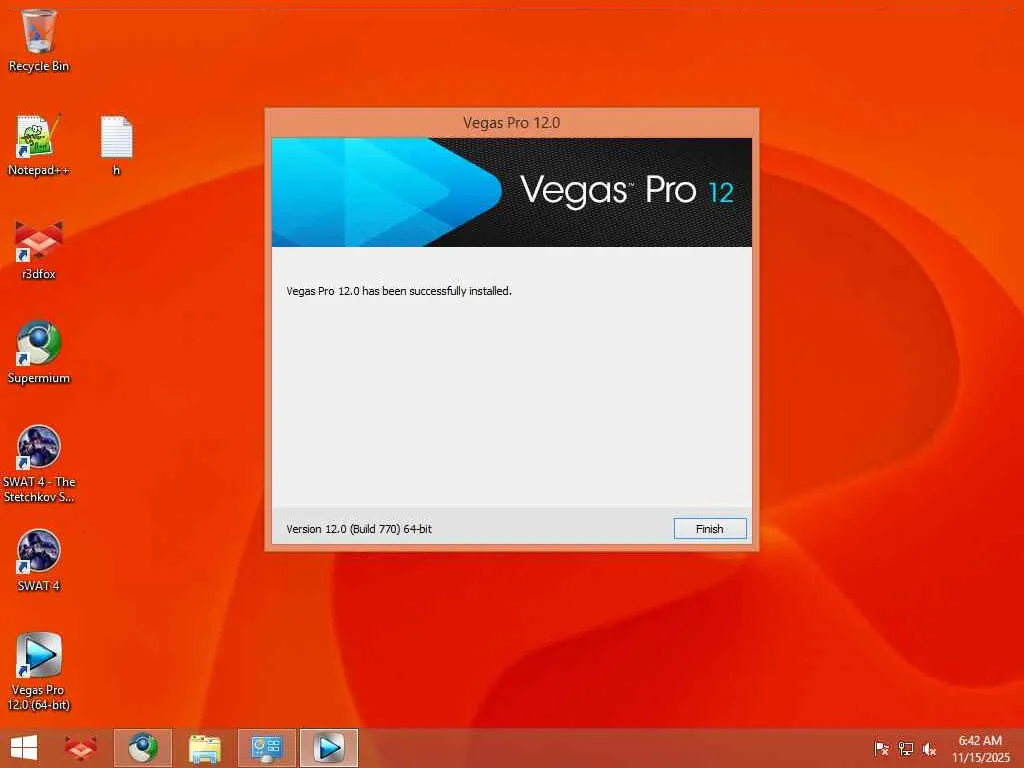
Task: Click the Vegas Pro 12 banner image
Action: [511, 192]
